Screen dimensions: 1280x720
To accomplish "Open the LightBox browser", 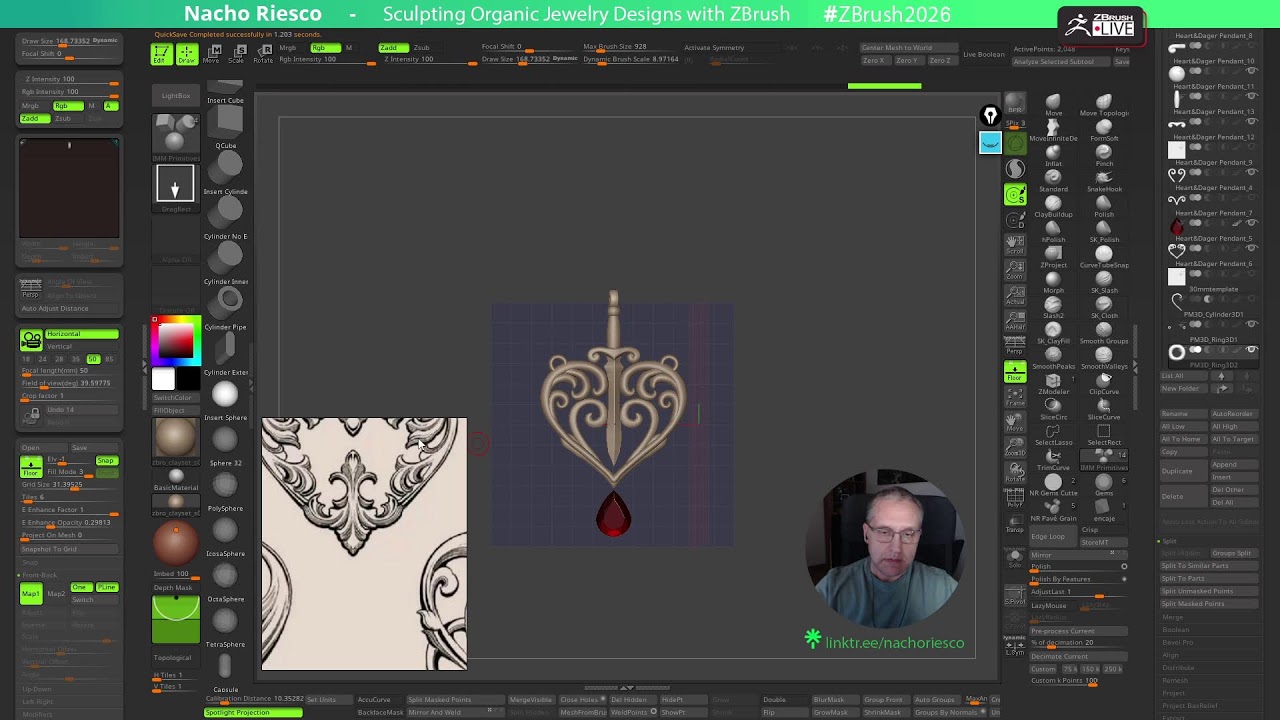I will pos(176,96).
